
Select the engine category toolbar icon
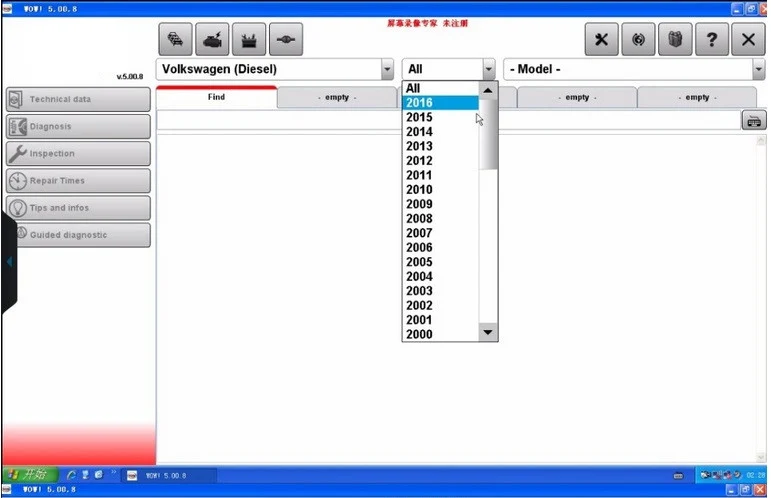point(212,39)
